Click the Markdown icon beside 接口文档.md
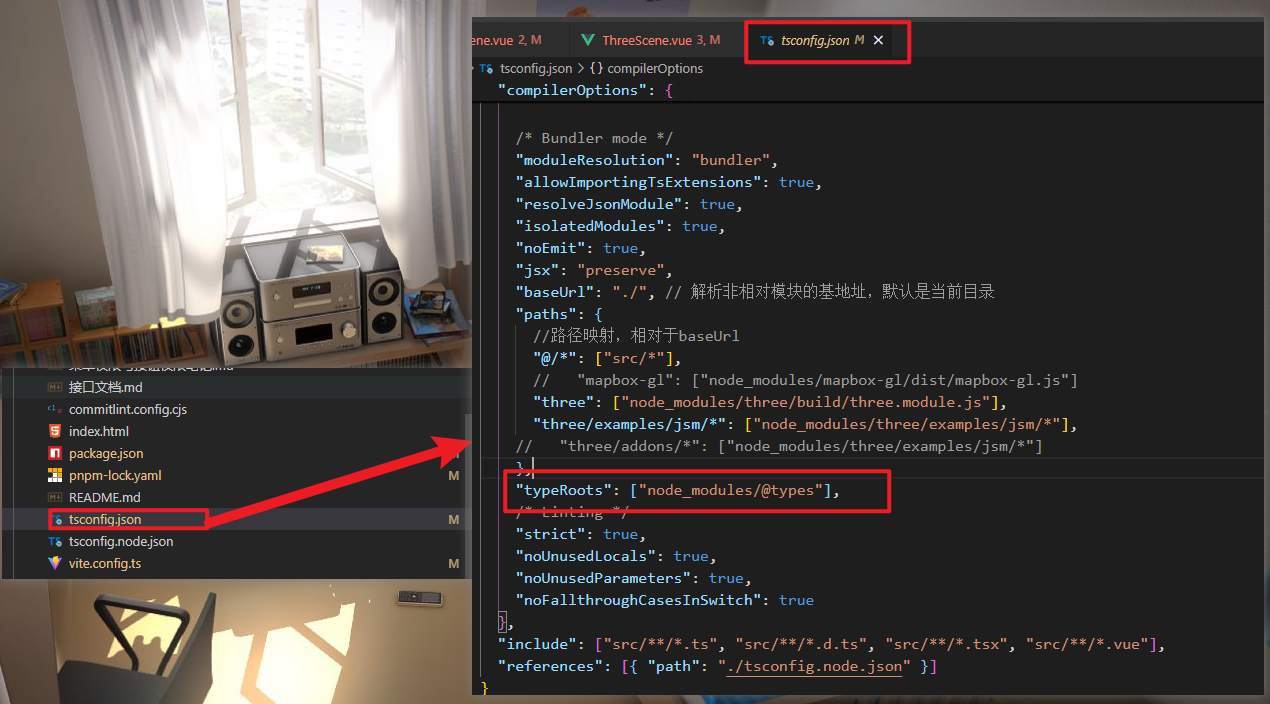Viewport: 1270px width, 704px height. click(x=54, y=387)
